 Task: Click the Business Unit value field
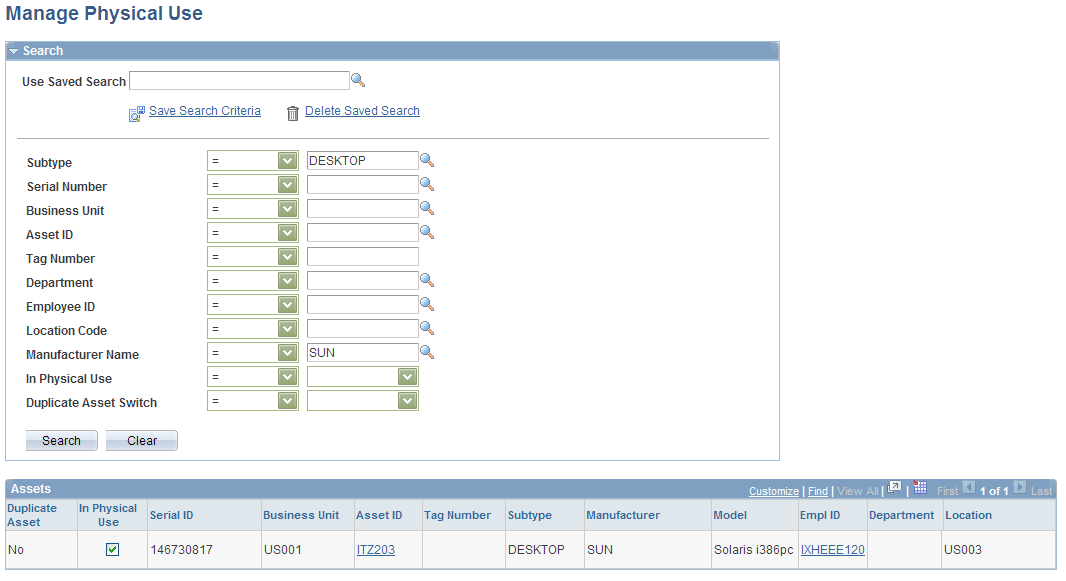[362, 208]
